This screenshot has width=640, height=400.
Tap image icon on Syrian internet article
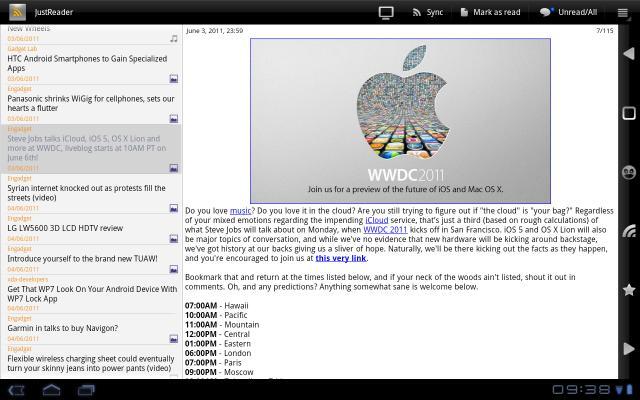pyautogui.click(x=174, y=208)
